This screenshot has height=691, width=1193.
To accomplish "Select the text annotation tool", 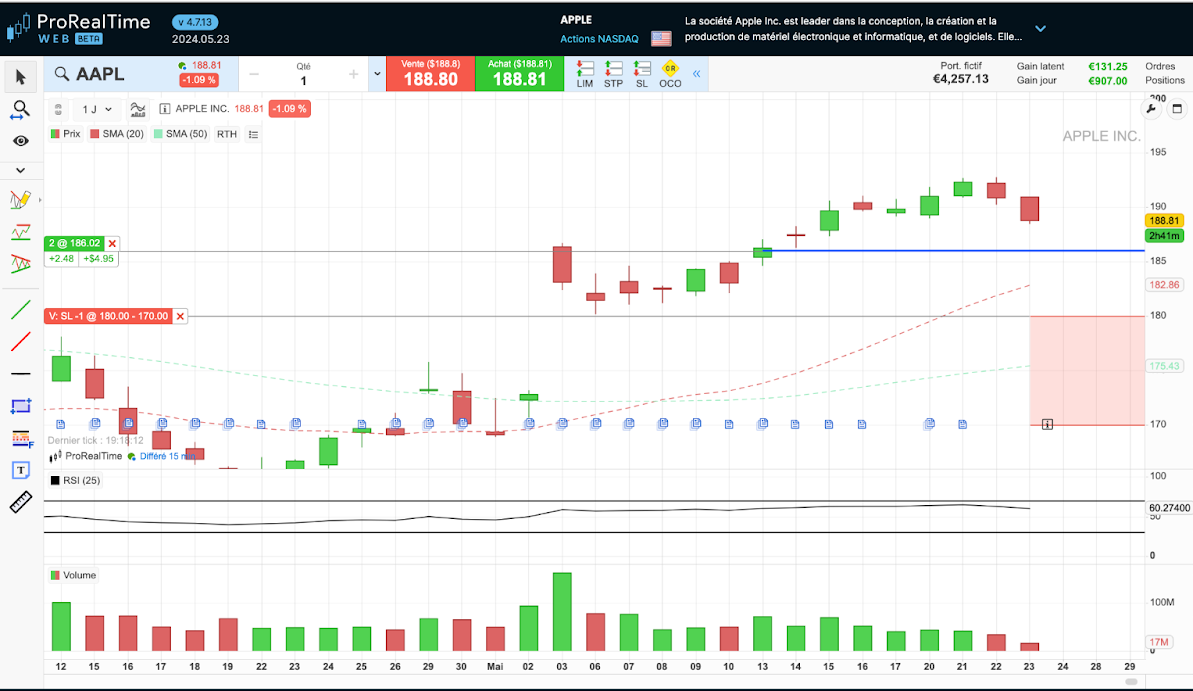I will coord(21,470).
